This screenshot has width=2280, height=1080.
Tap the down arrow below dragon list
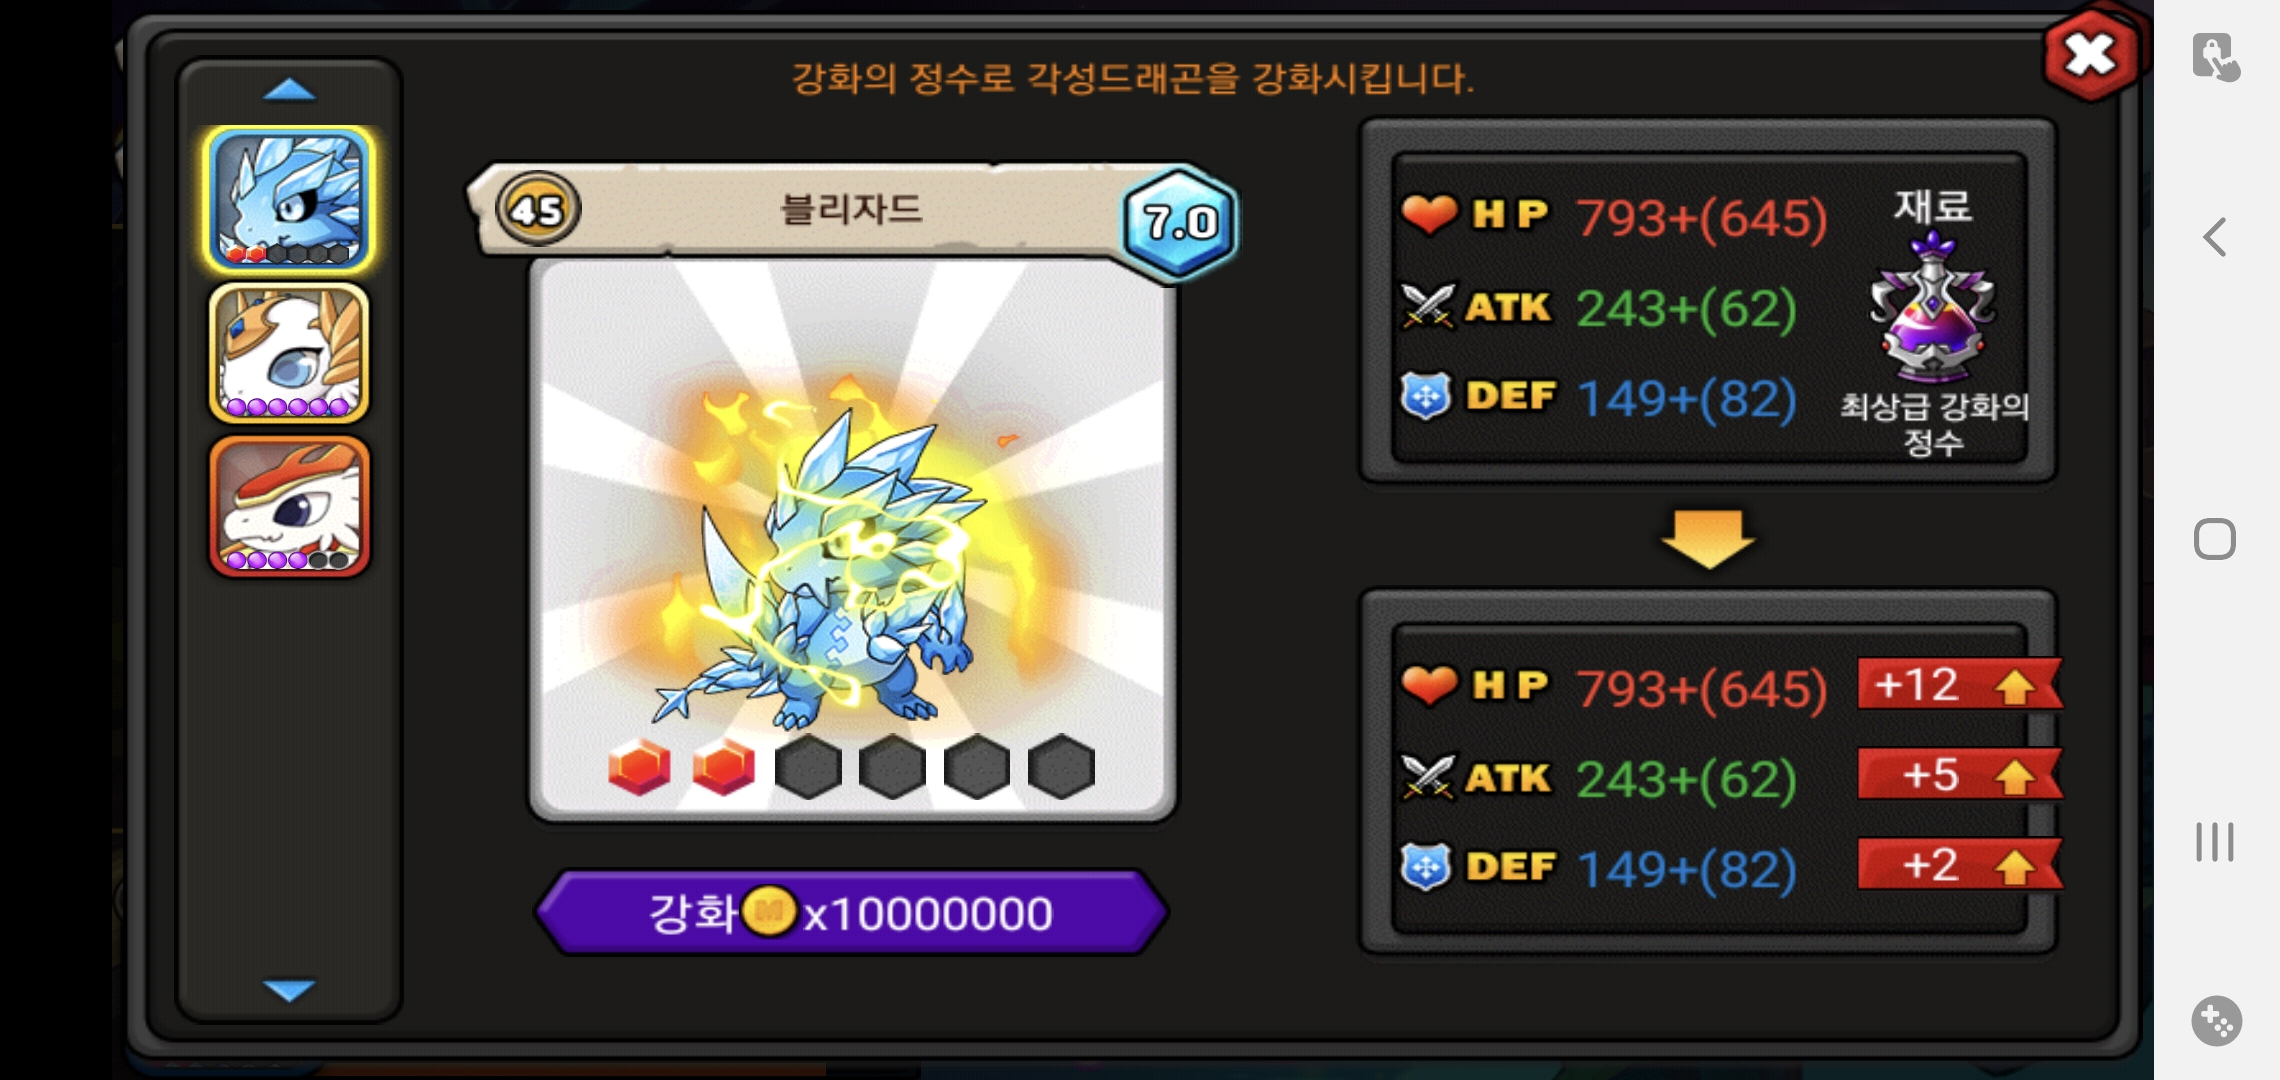point(289,990)
